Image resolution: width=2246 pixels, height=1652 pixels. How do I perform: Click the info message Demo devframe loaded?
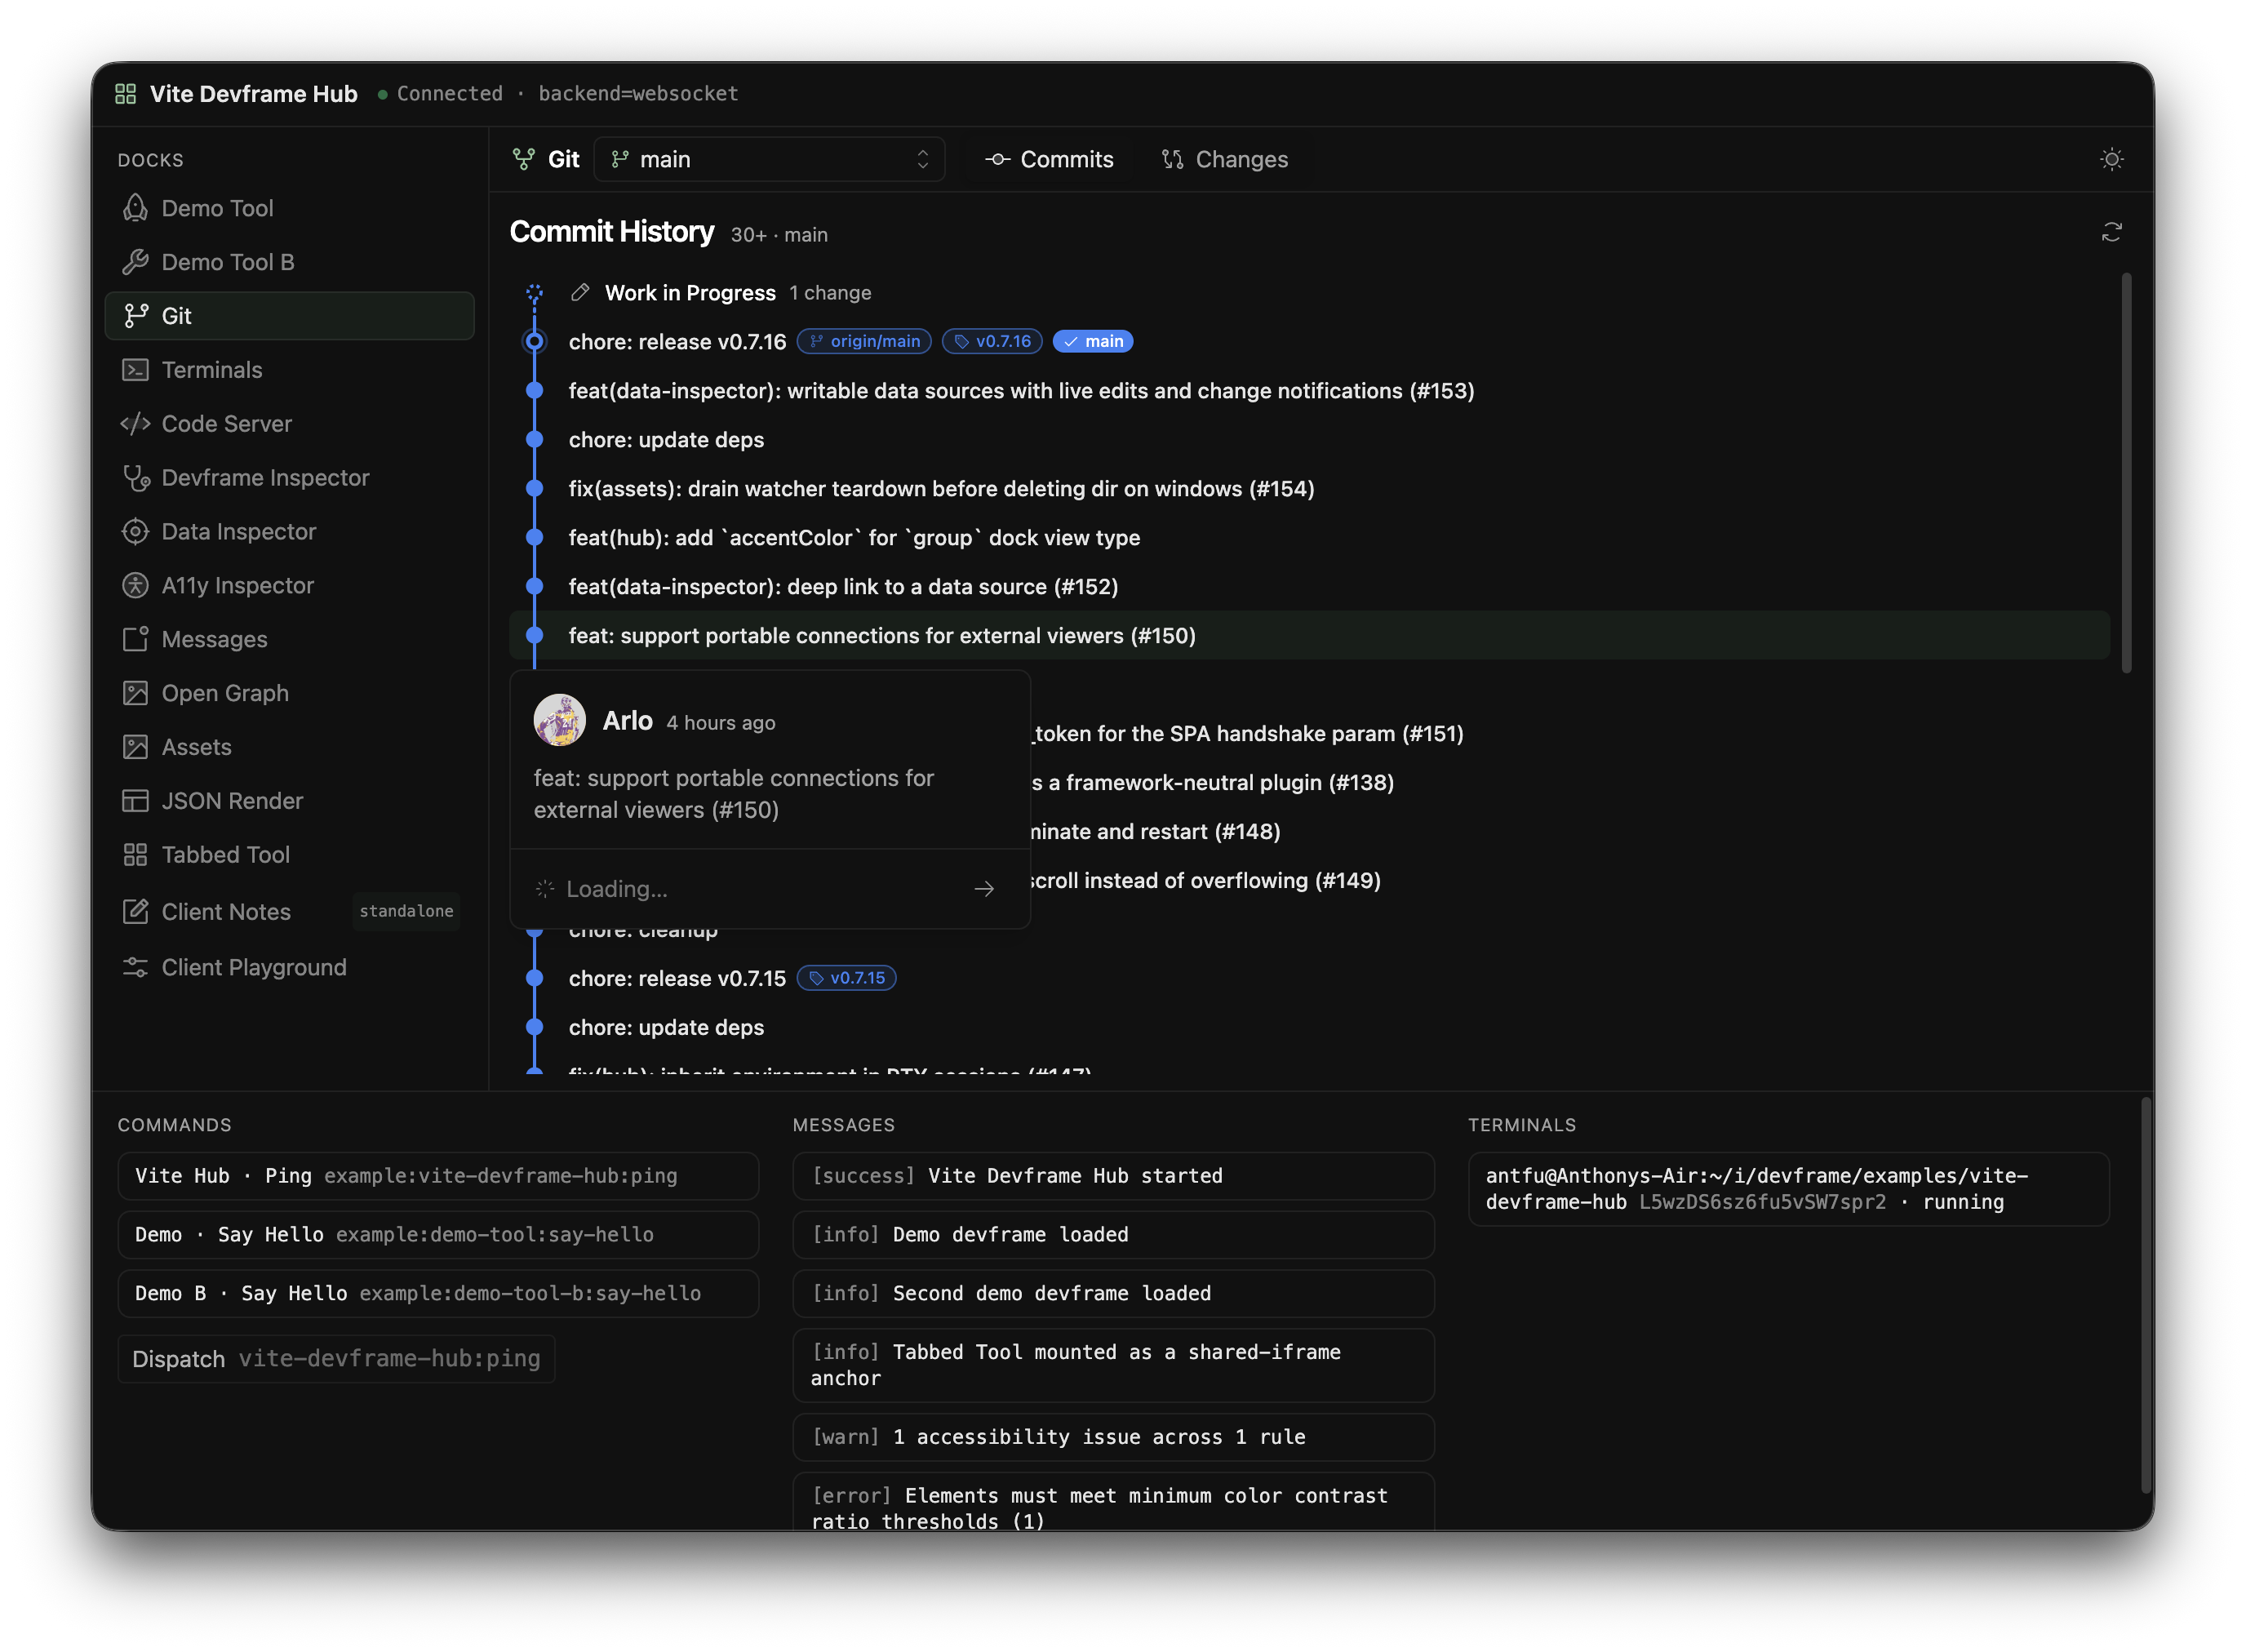pos(1113,1235)
